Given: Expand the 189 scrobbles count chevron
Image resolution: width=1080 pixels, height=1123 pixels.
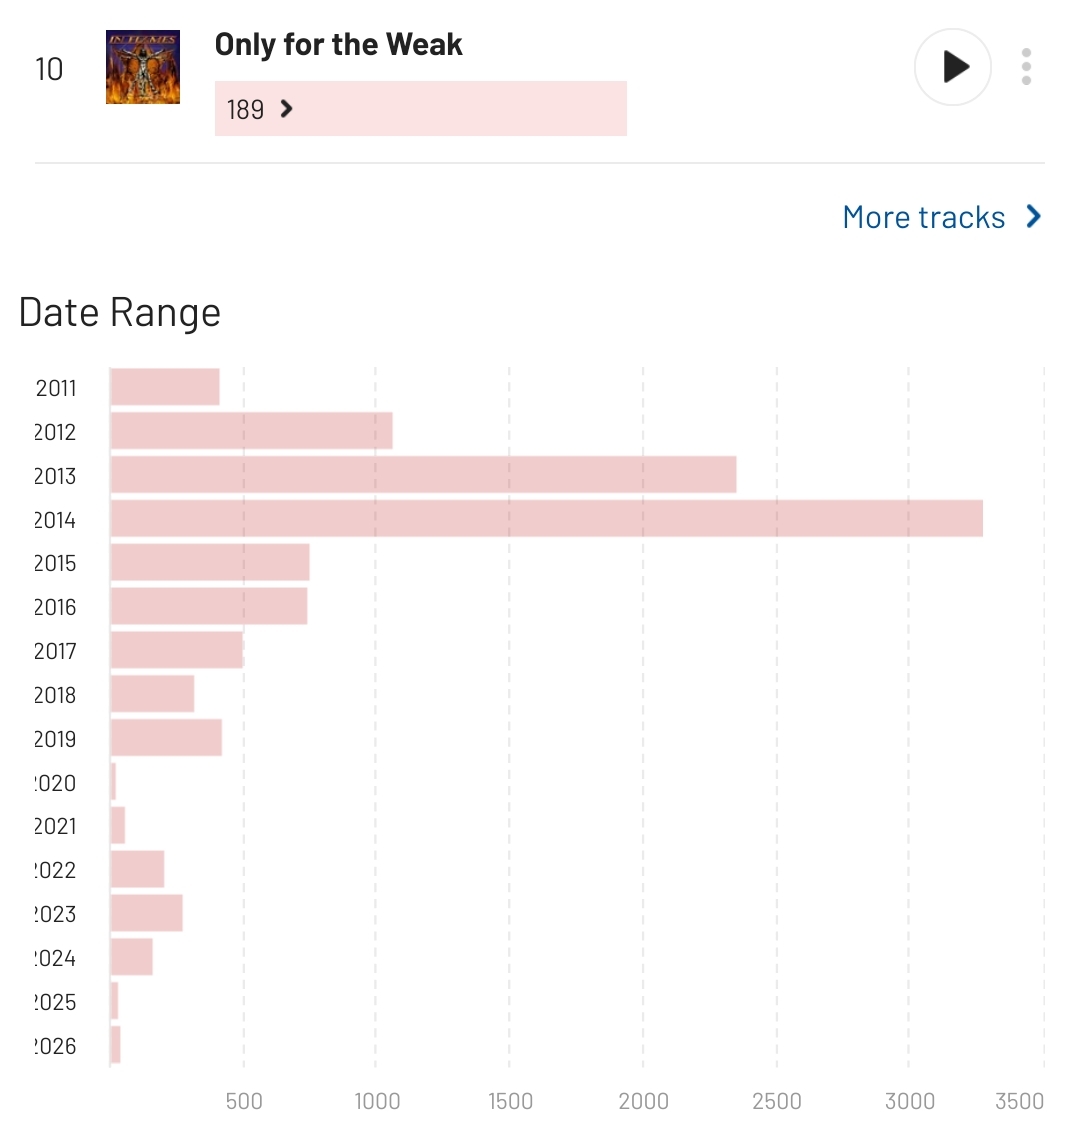Looking at the screenshot, I should point(287,109).
